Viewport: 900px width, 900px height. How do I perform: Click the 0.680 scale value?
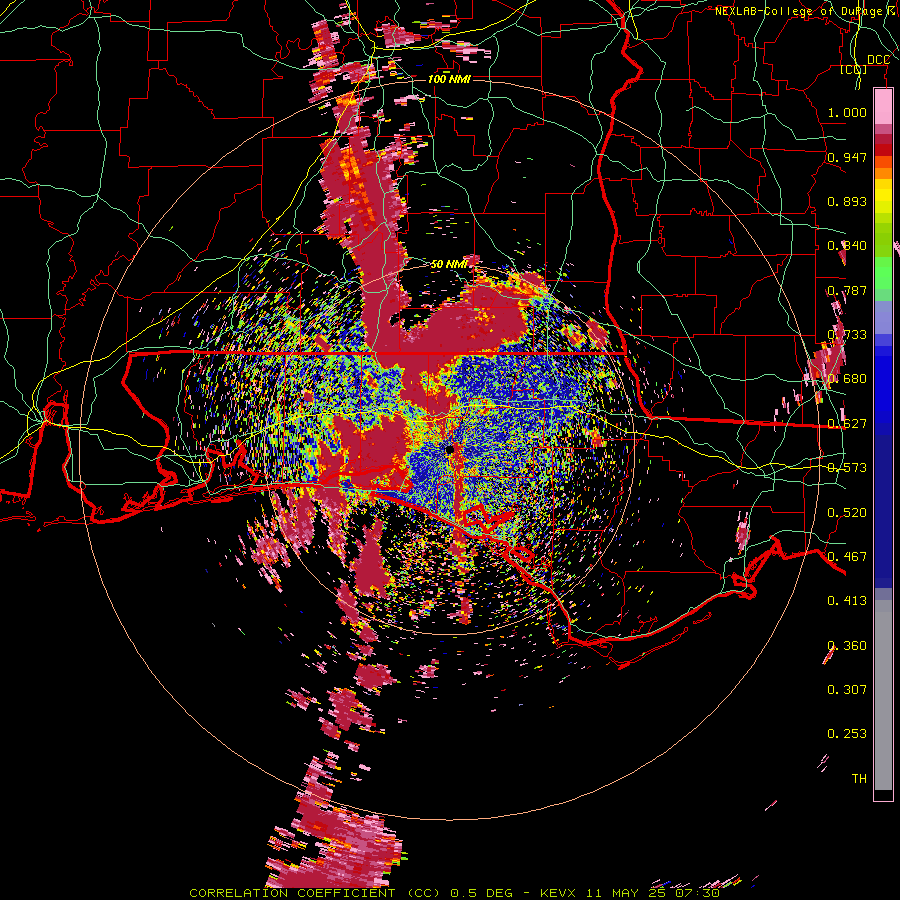(x=847, y=379)
